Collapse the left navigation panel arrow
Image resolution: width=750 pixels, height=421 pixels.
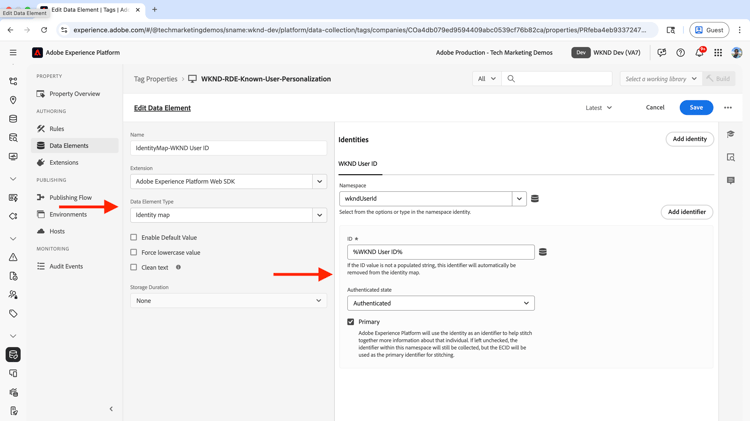point(111,409)
